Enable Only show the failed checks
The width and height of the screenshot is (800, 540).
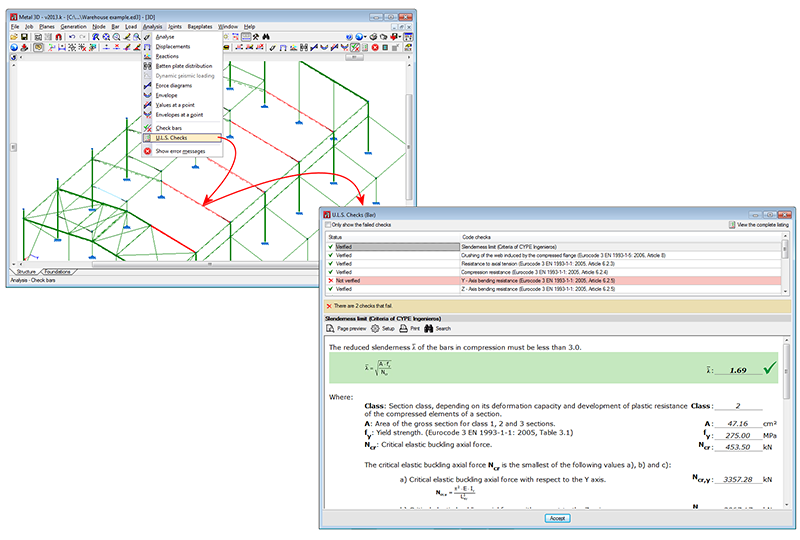click(x=328, y=225)
